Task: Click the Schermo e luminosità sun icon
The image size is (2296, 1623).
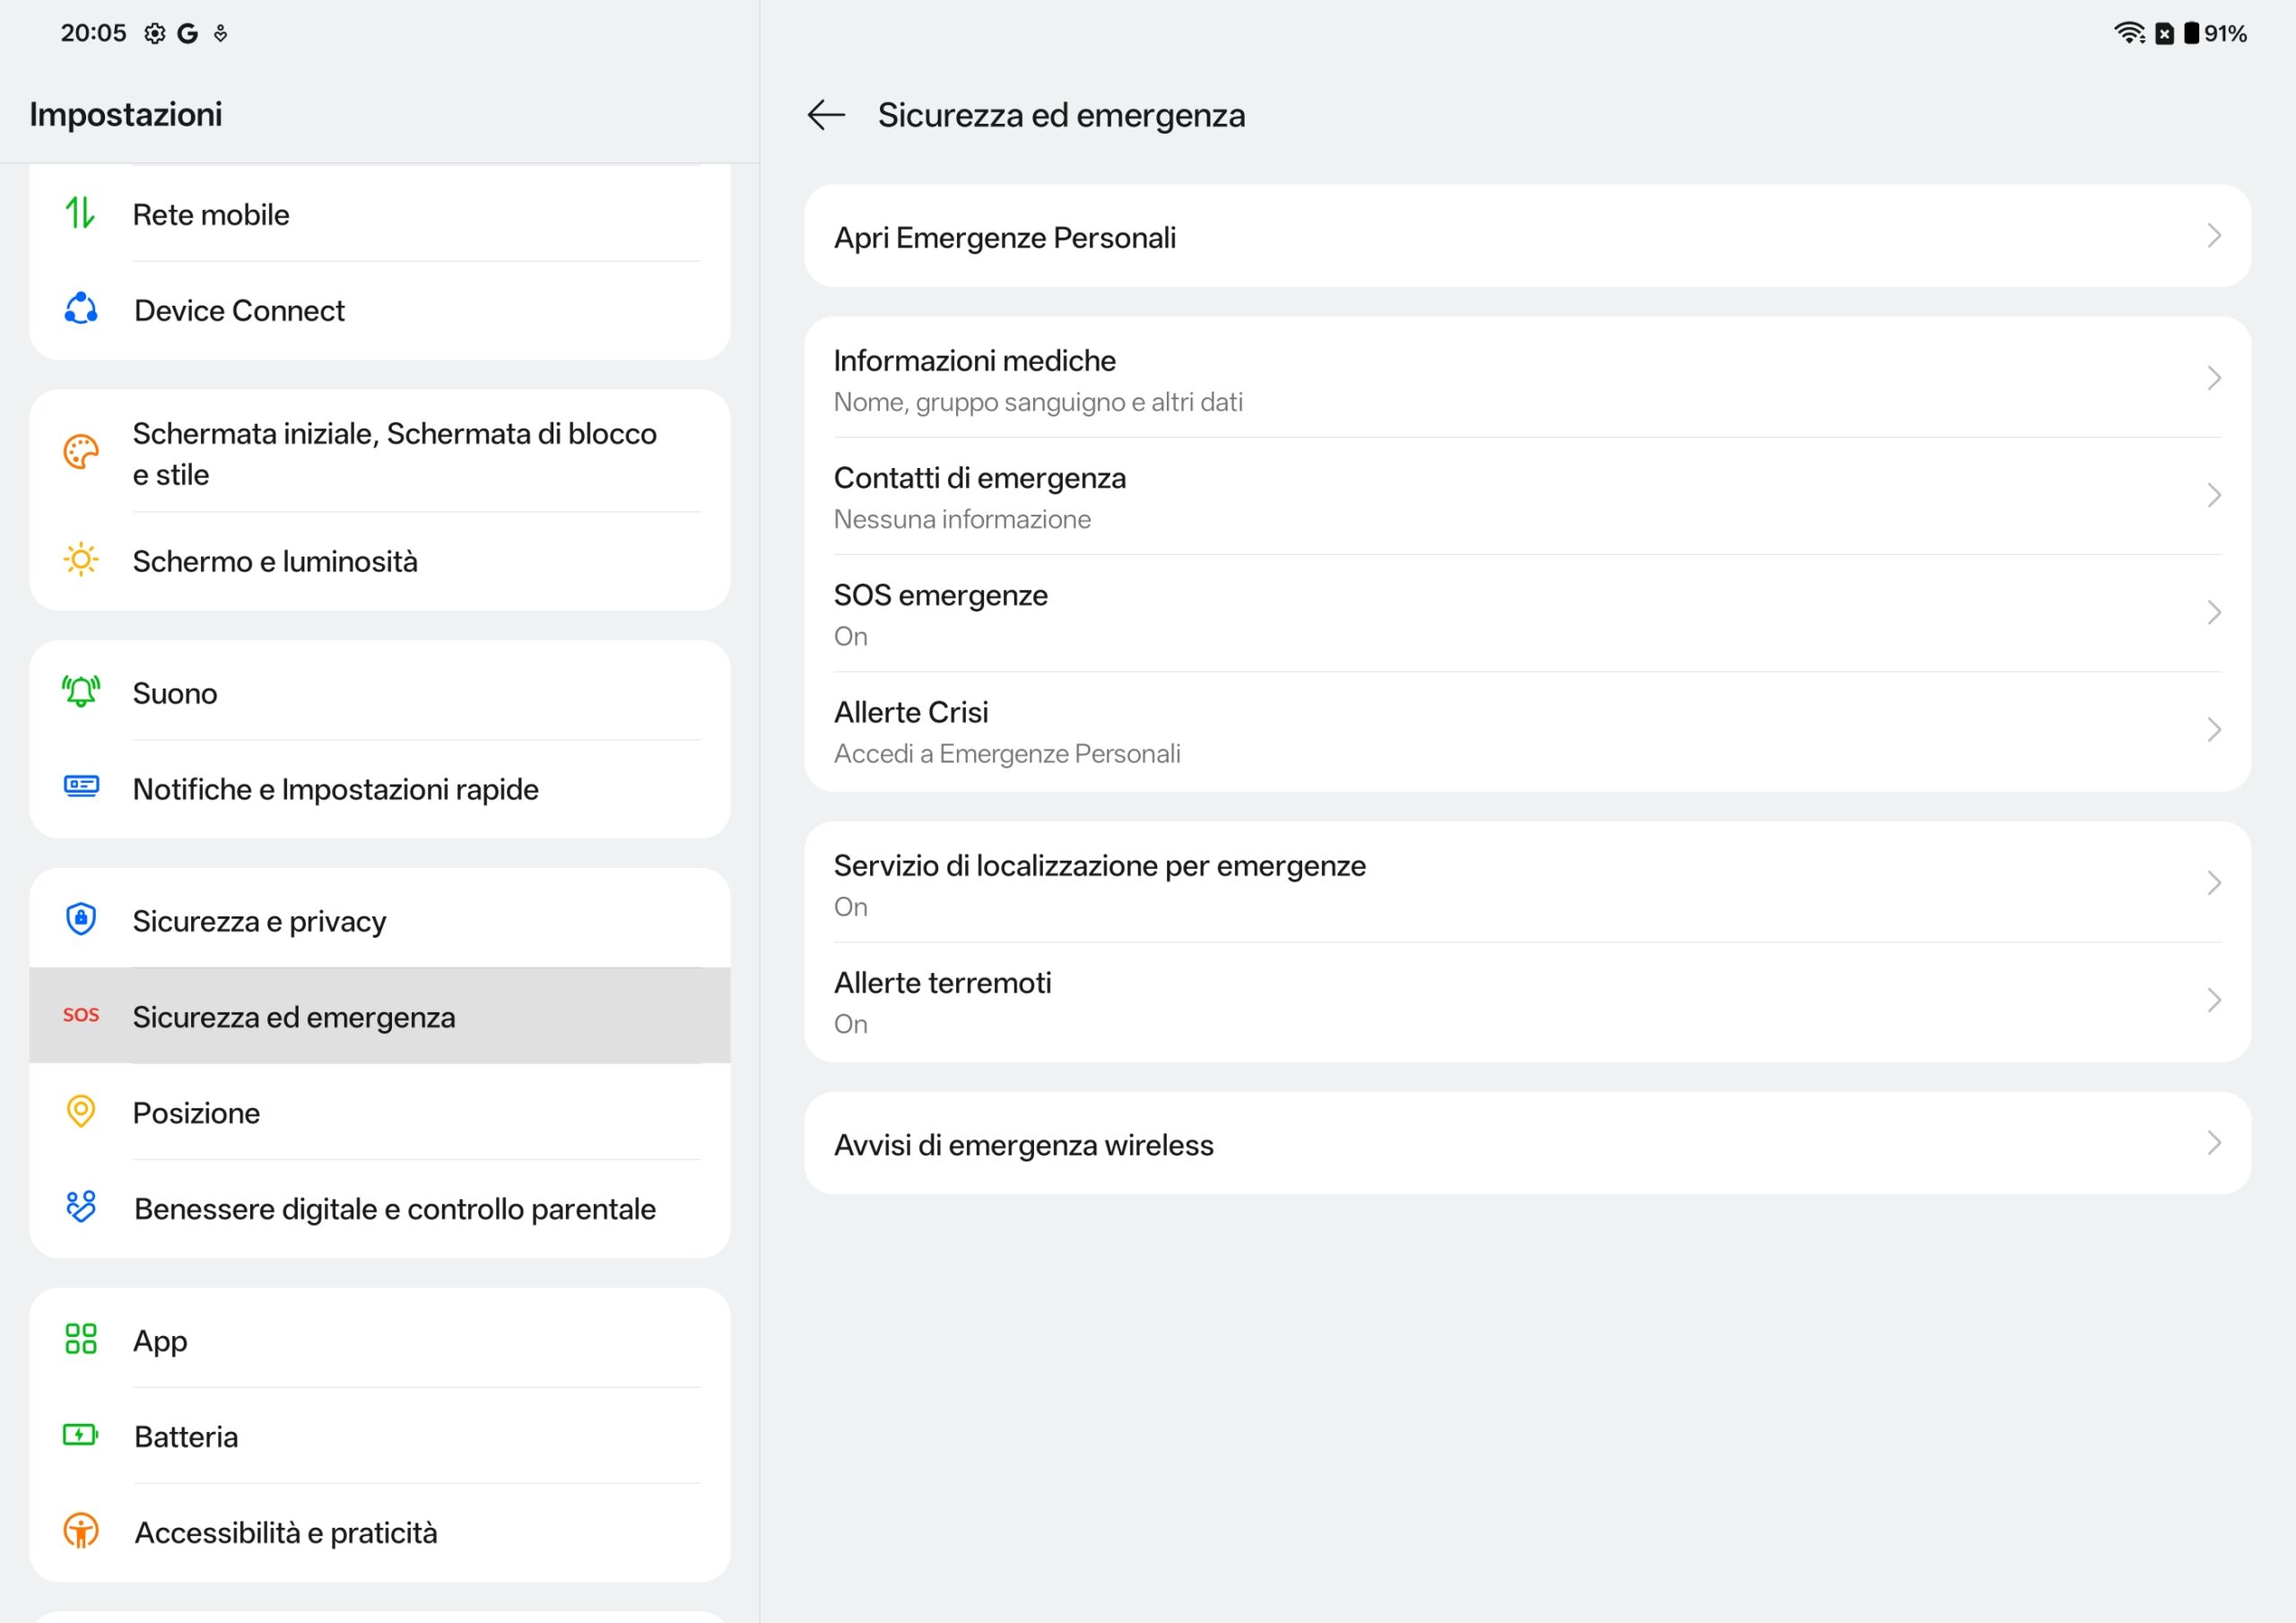Action: click(x=81, y=560)
